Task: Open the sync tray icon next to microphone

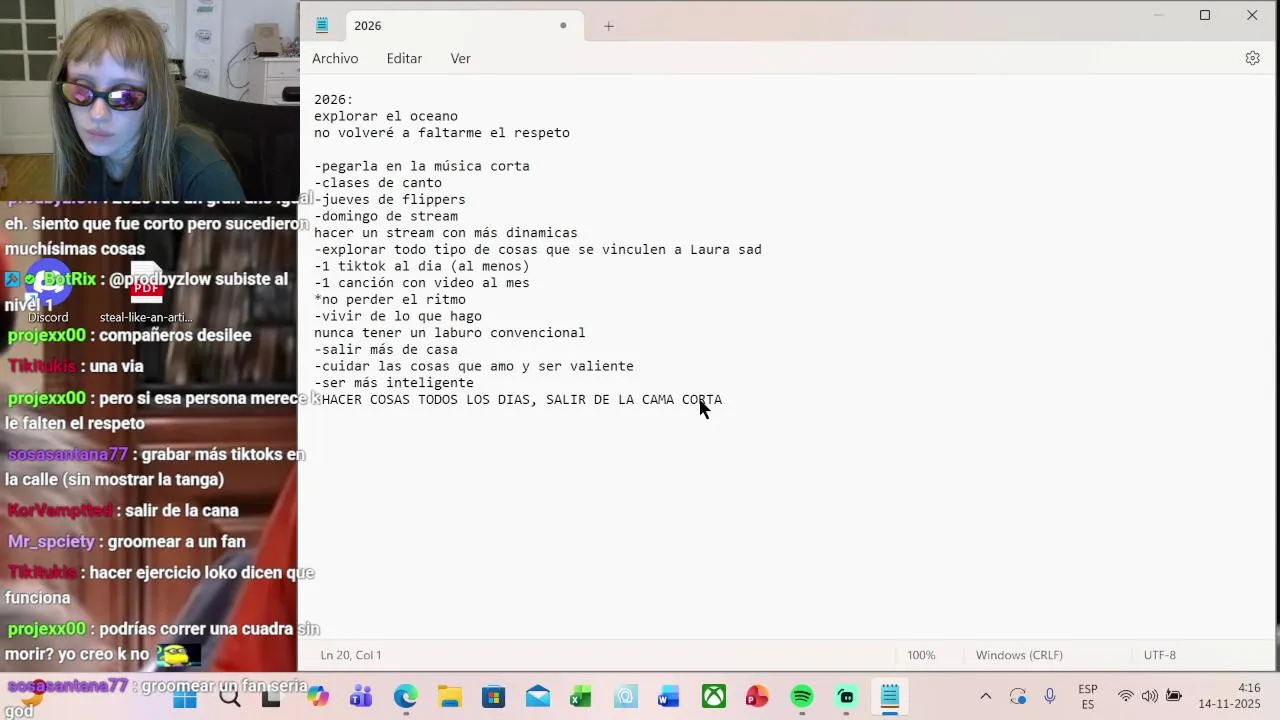Action: click(1018, 697)
